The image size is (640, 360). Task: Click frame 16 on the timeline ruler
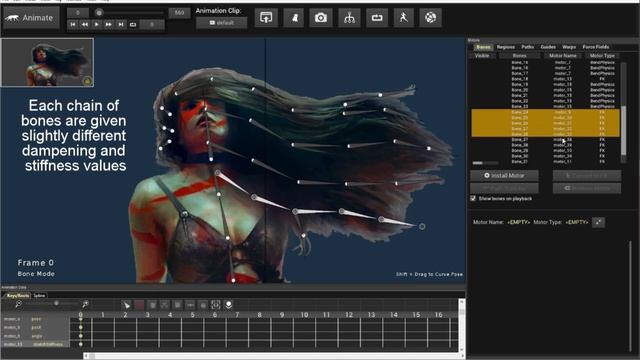(438, 315)
